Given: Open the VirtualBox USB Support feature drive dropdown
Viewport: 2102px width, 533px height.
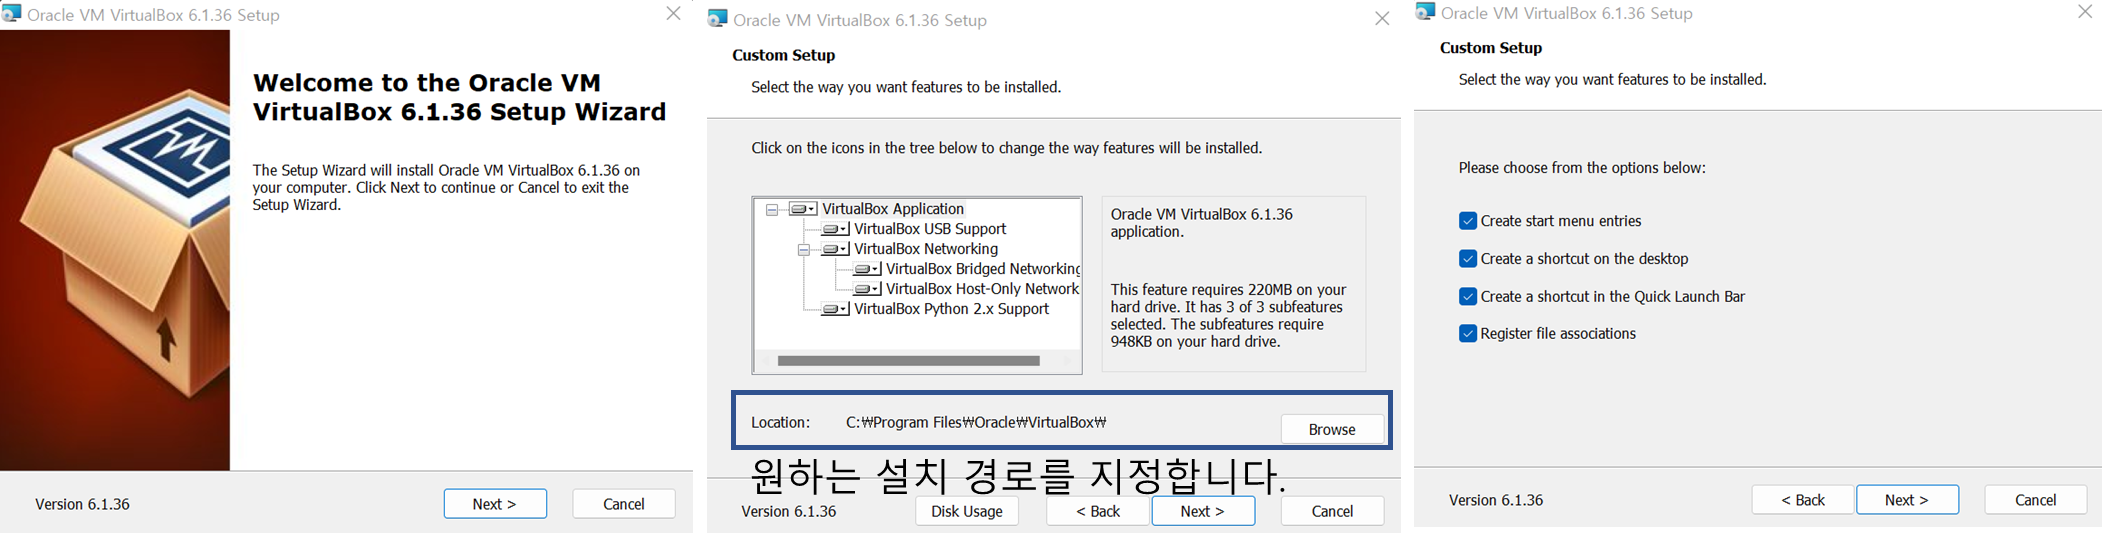Looking at the screenshot, I should point(835,229).
